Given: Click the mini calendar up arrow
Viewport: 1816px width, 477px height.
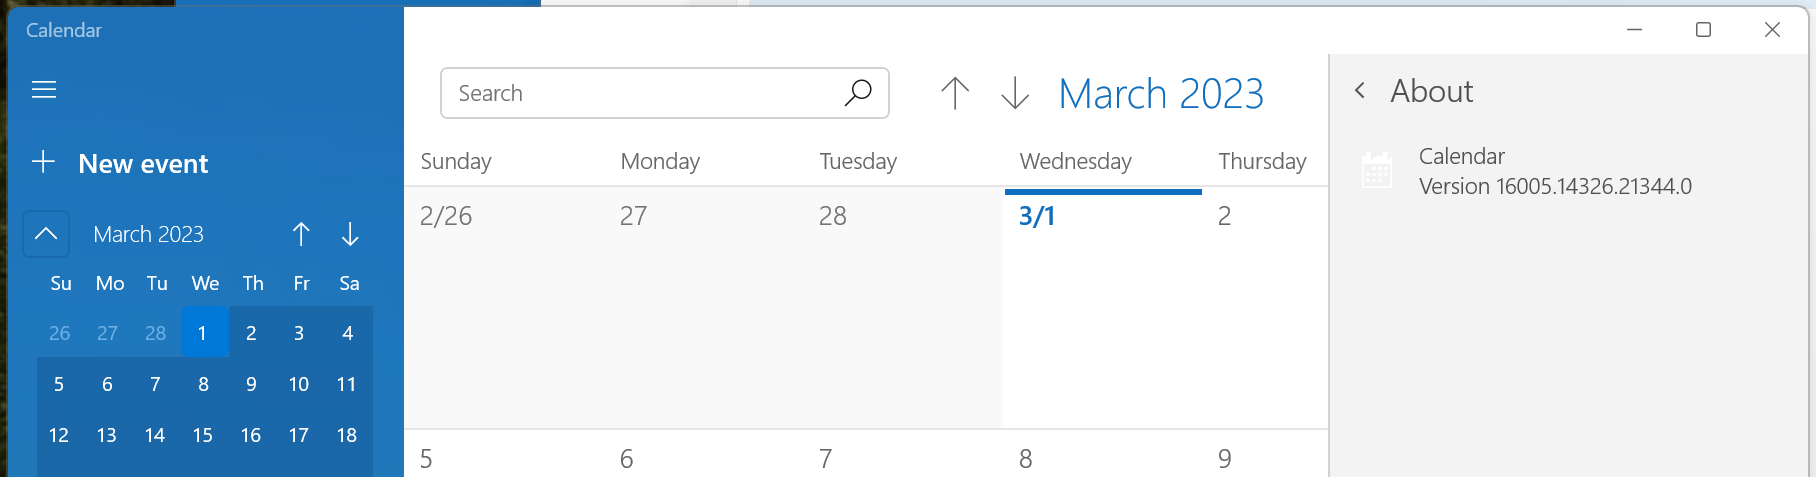Looking at the screenshot, I should 301,234.
